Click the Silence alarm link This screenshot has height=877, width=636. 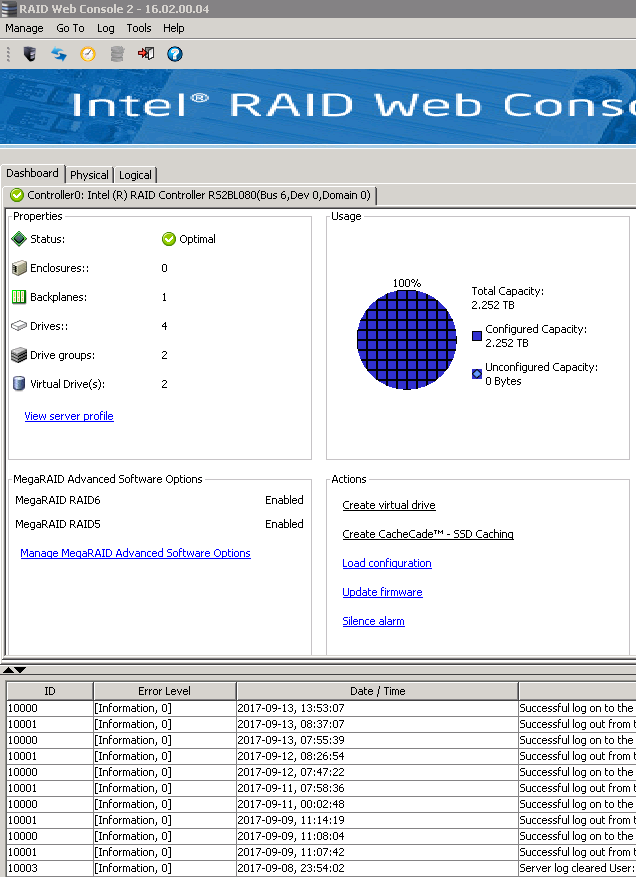point(373,621)
